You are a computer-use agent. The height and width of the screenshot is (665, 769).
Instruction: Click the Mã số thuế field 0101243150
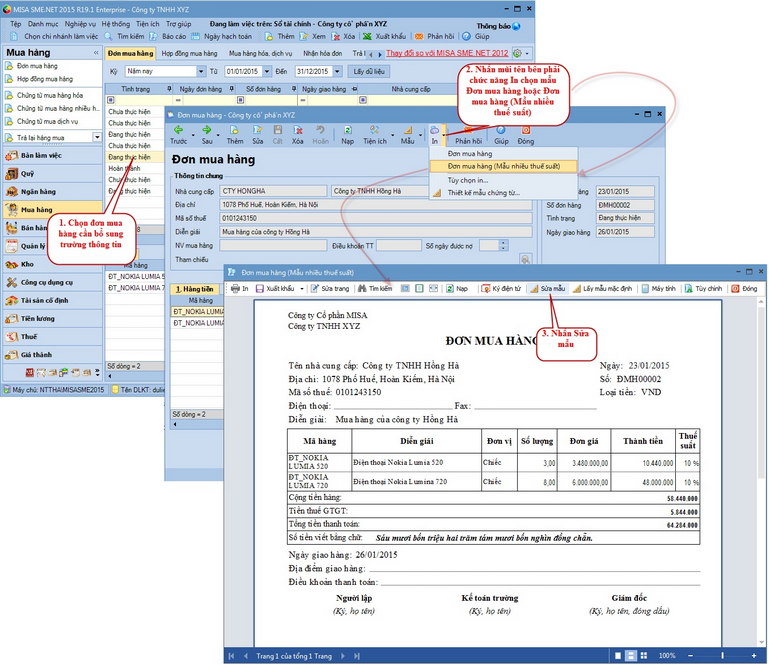tap(376, 218)
